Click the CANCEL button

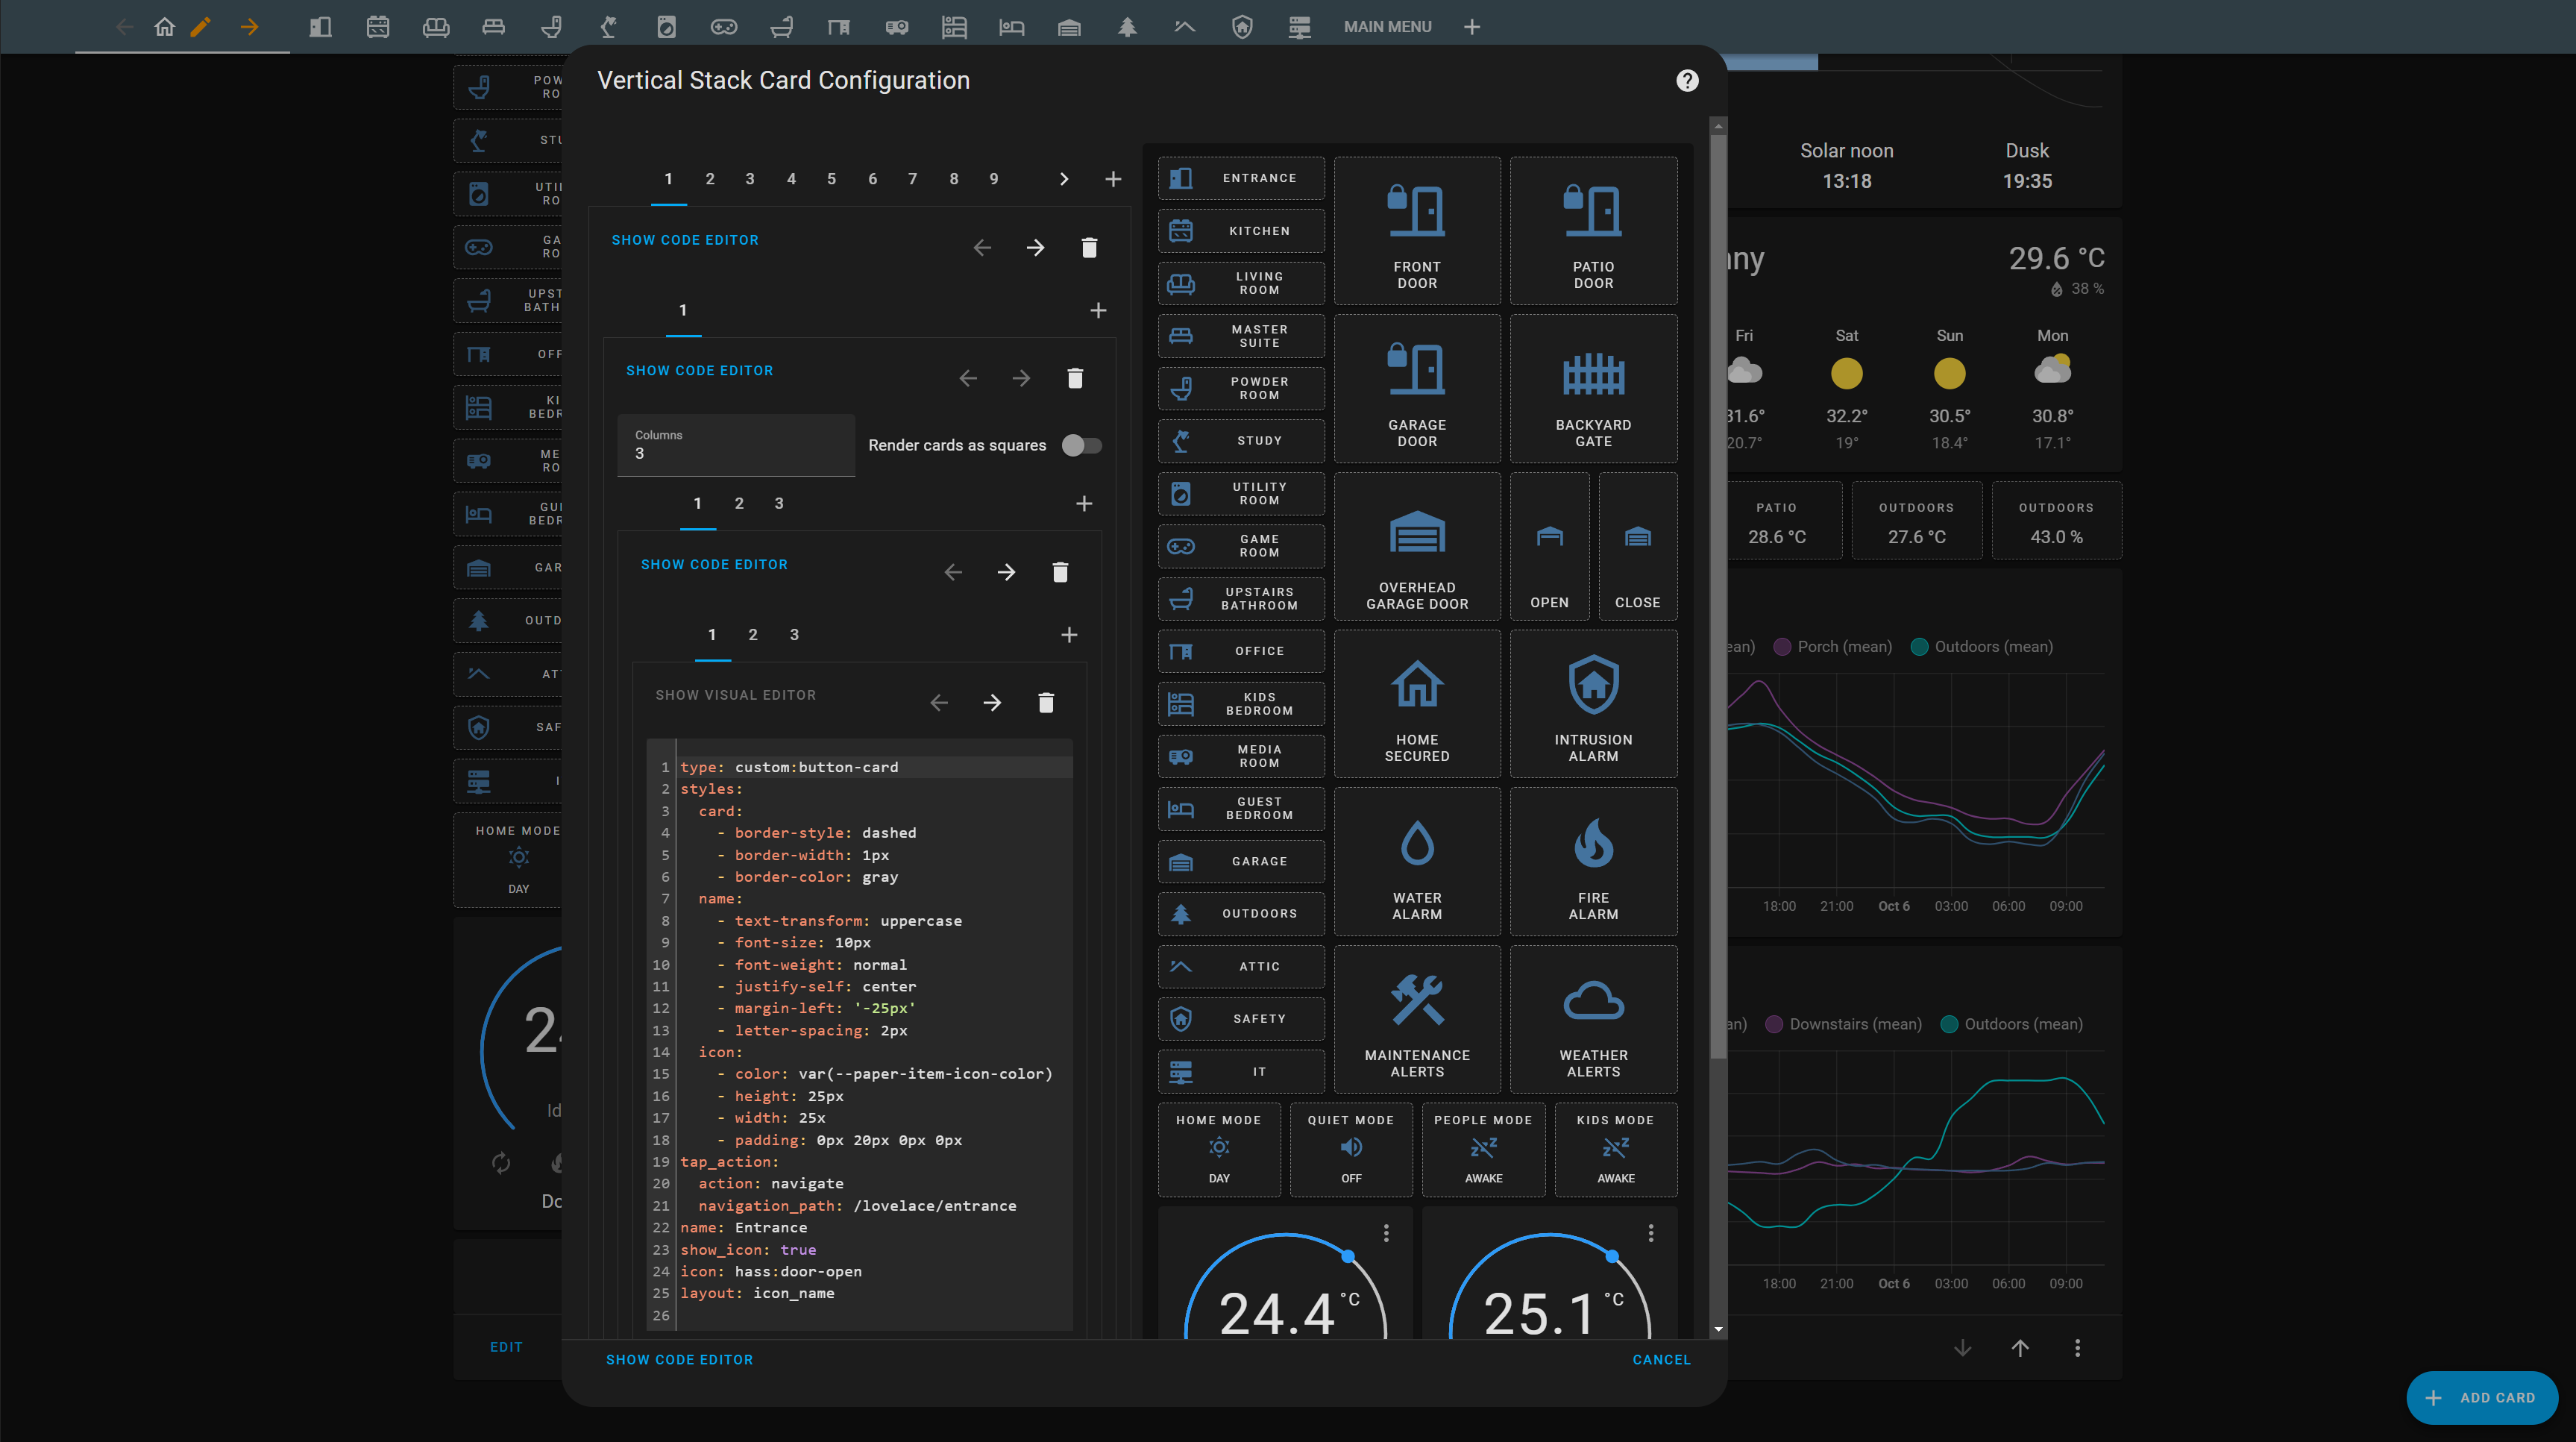1661,1359
